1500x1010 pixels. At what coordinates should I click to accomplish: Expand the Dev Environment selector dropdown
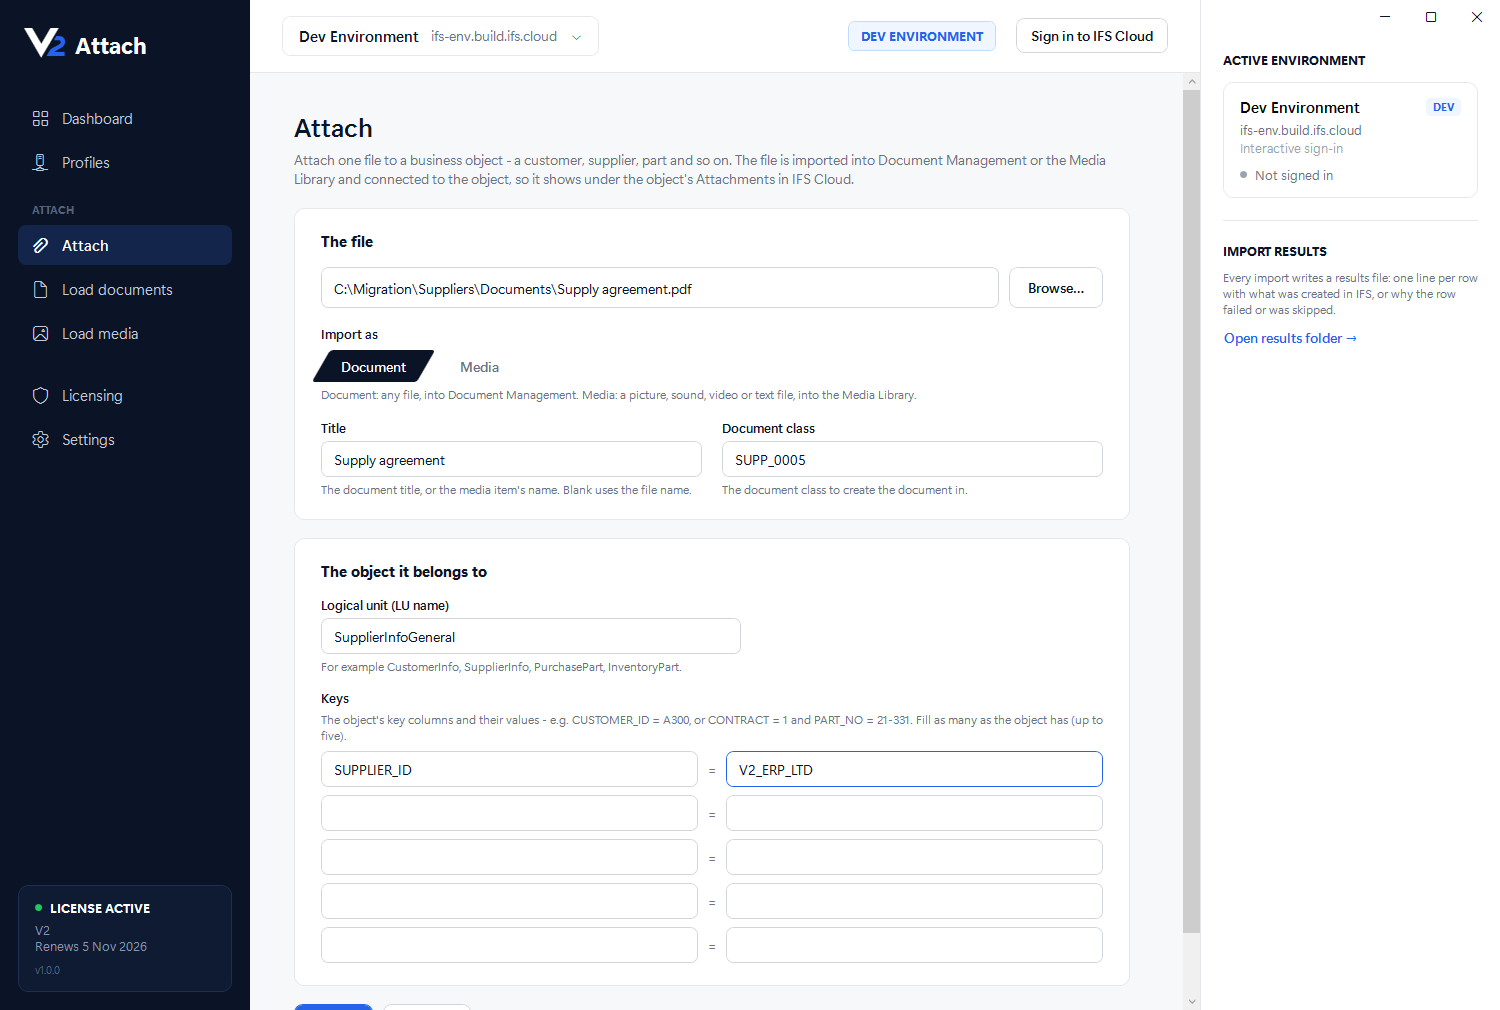(x=440, y=36)
